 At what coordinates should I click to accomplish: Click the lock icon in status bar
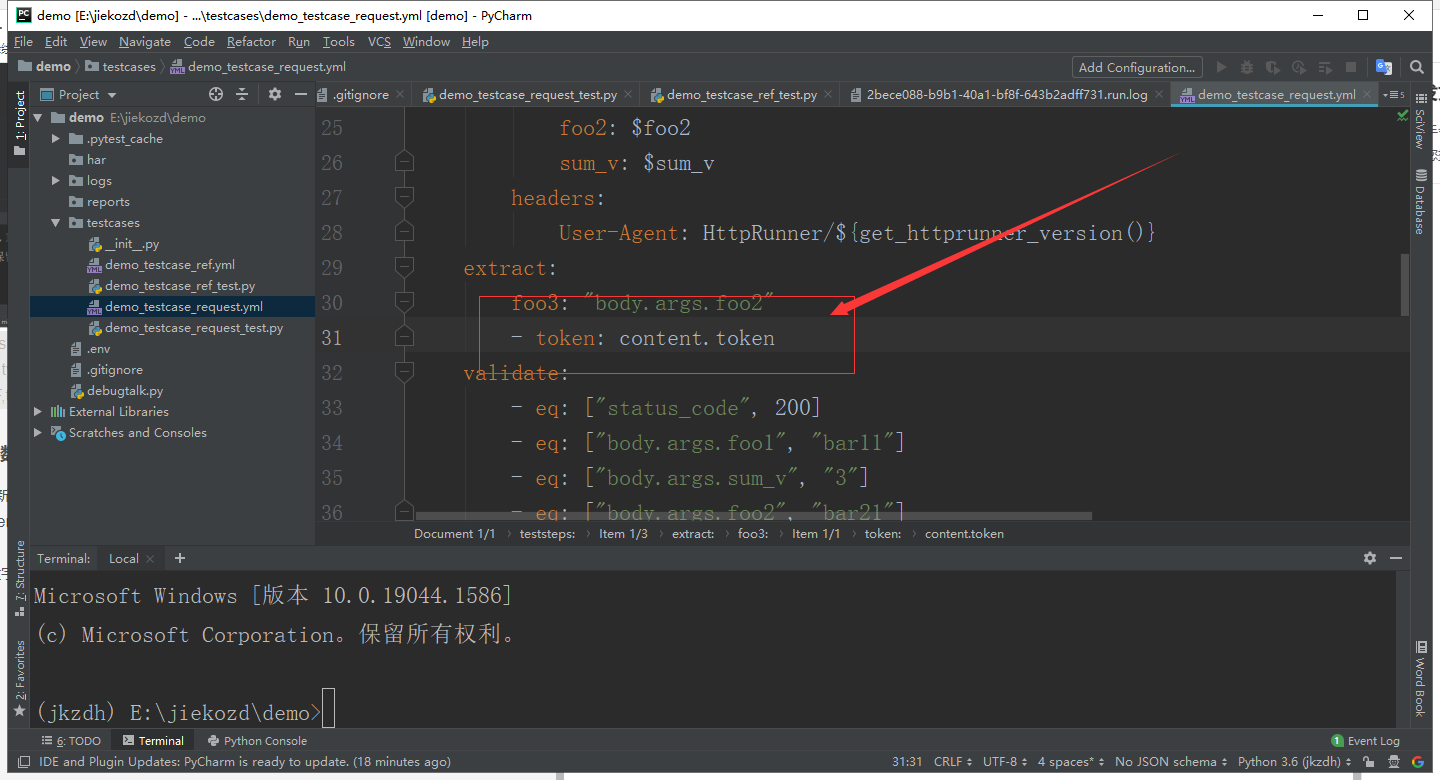click(x=1369, y=761)
